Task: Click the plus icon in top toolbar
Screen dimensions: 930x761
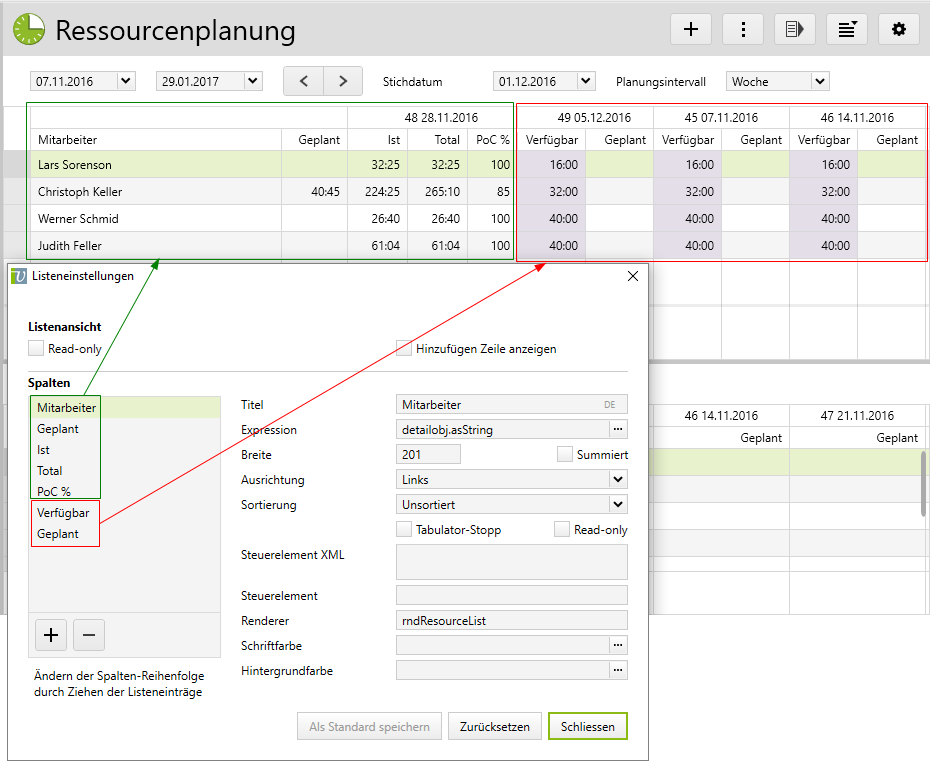Action: coord(690,29)
